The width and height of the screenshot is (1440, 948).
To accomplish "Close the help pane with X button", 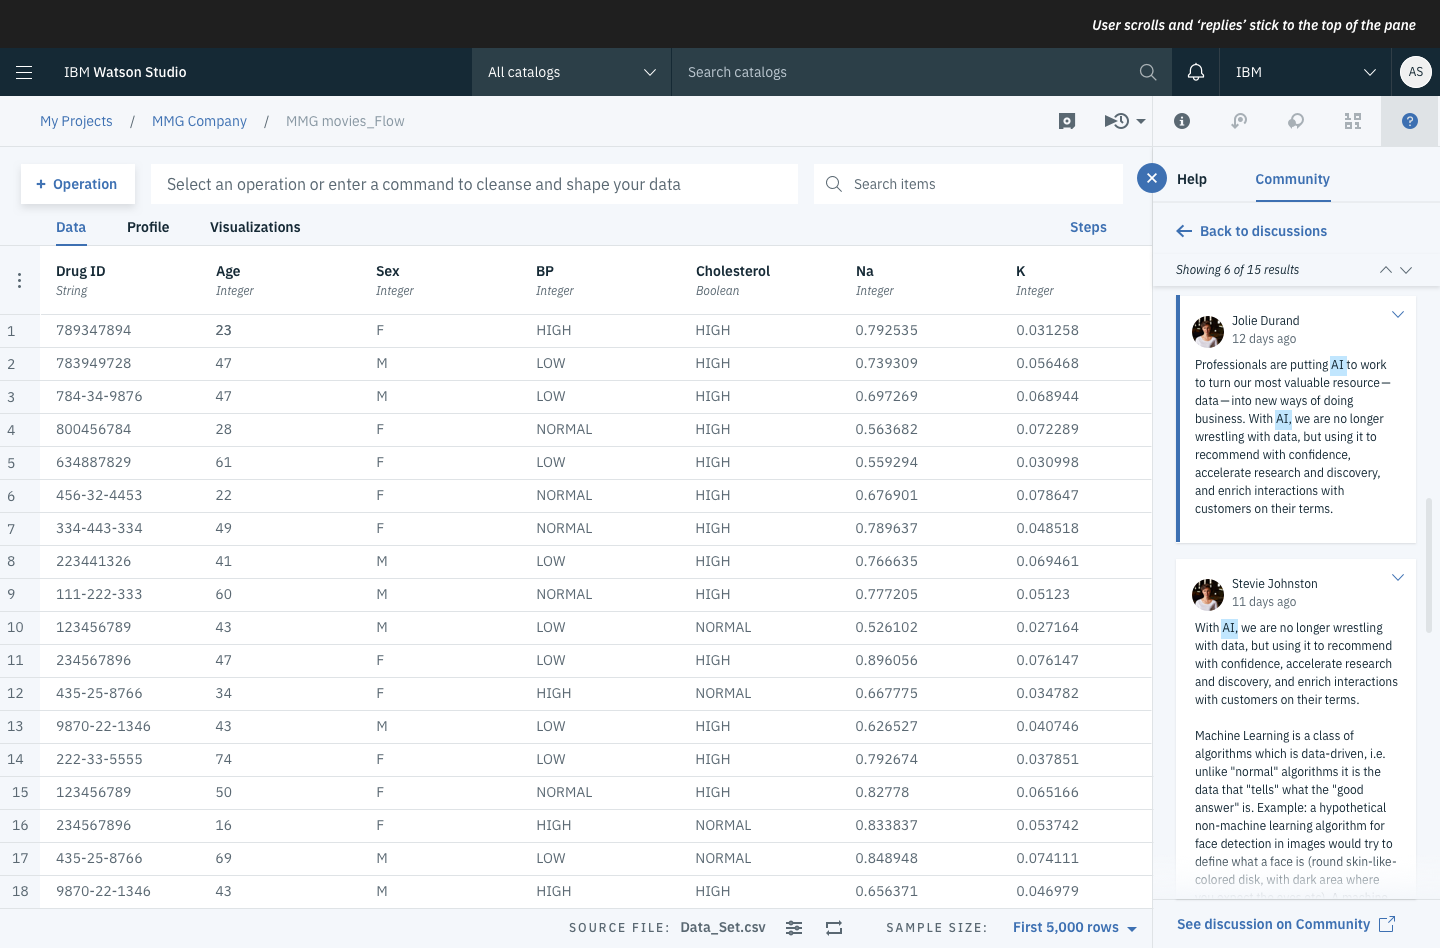I will pos(1152,179).
